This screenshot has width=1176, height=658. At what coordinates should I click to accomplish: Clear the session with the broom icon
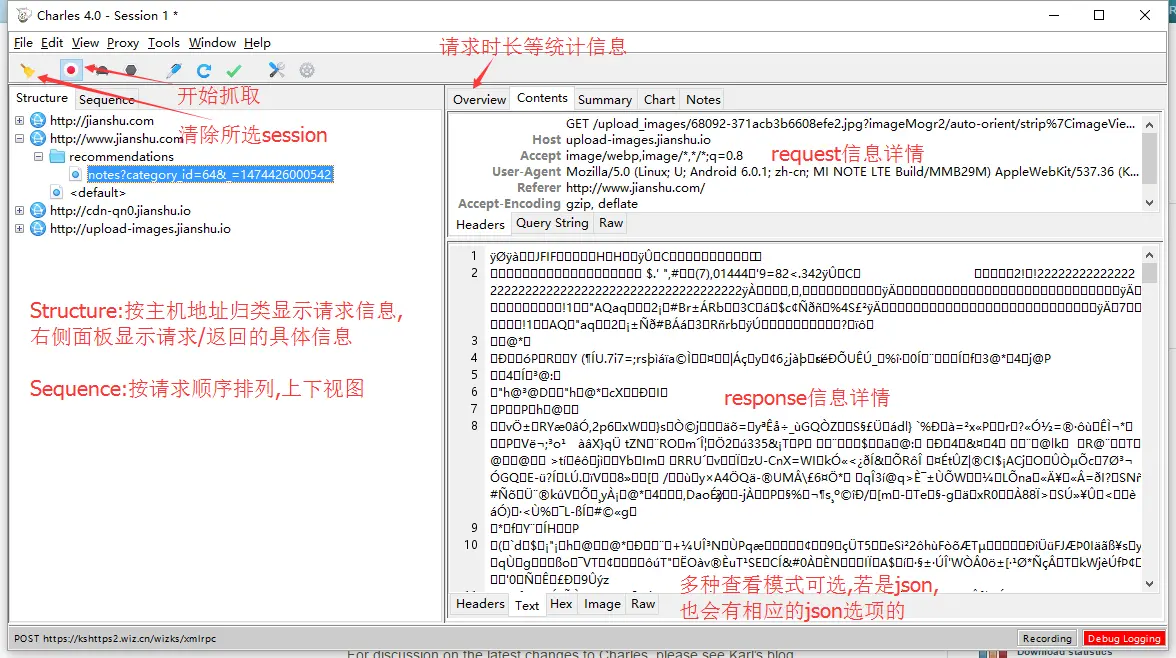pyautogui.click(x=28, y=70)
